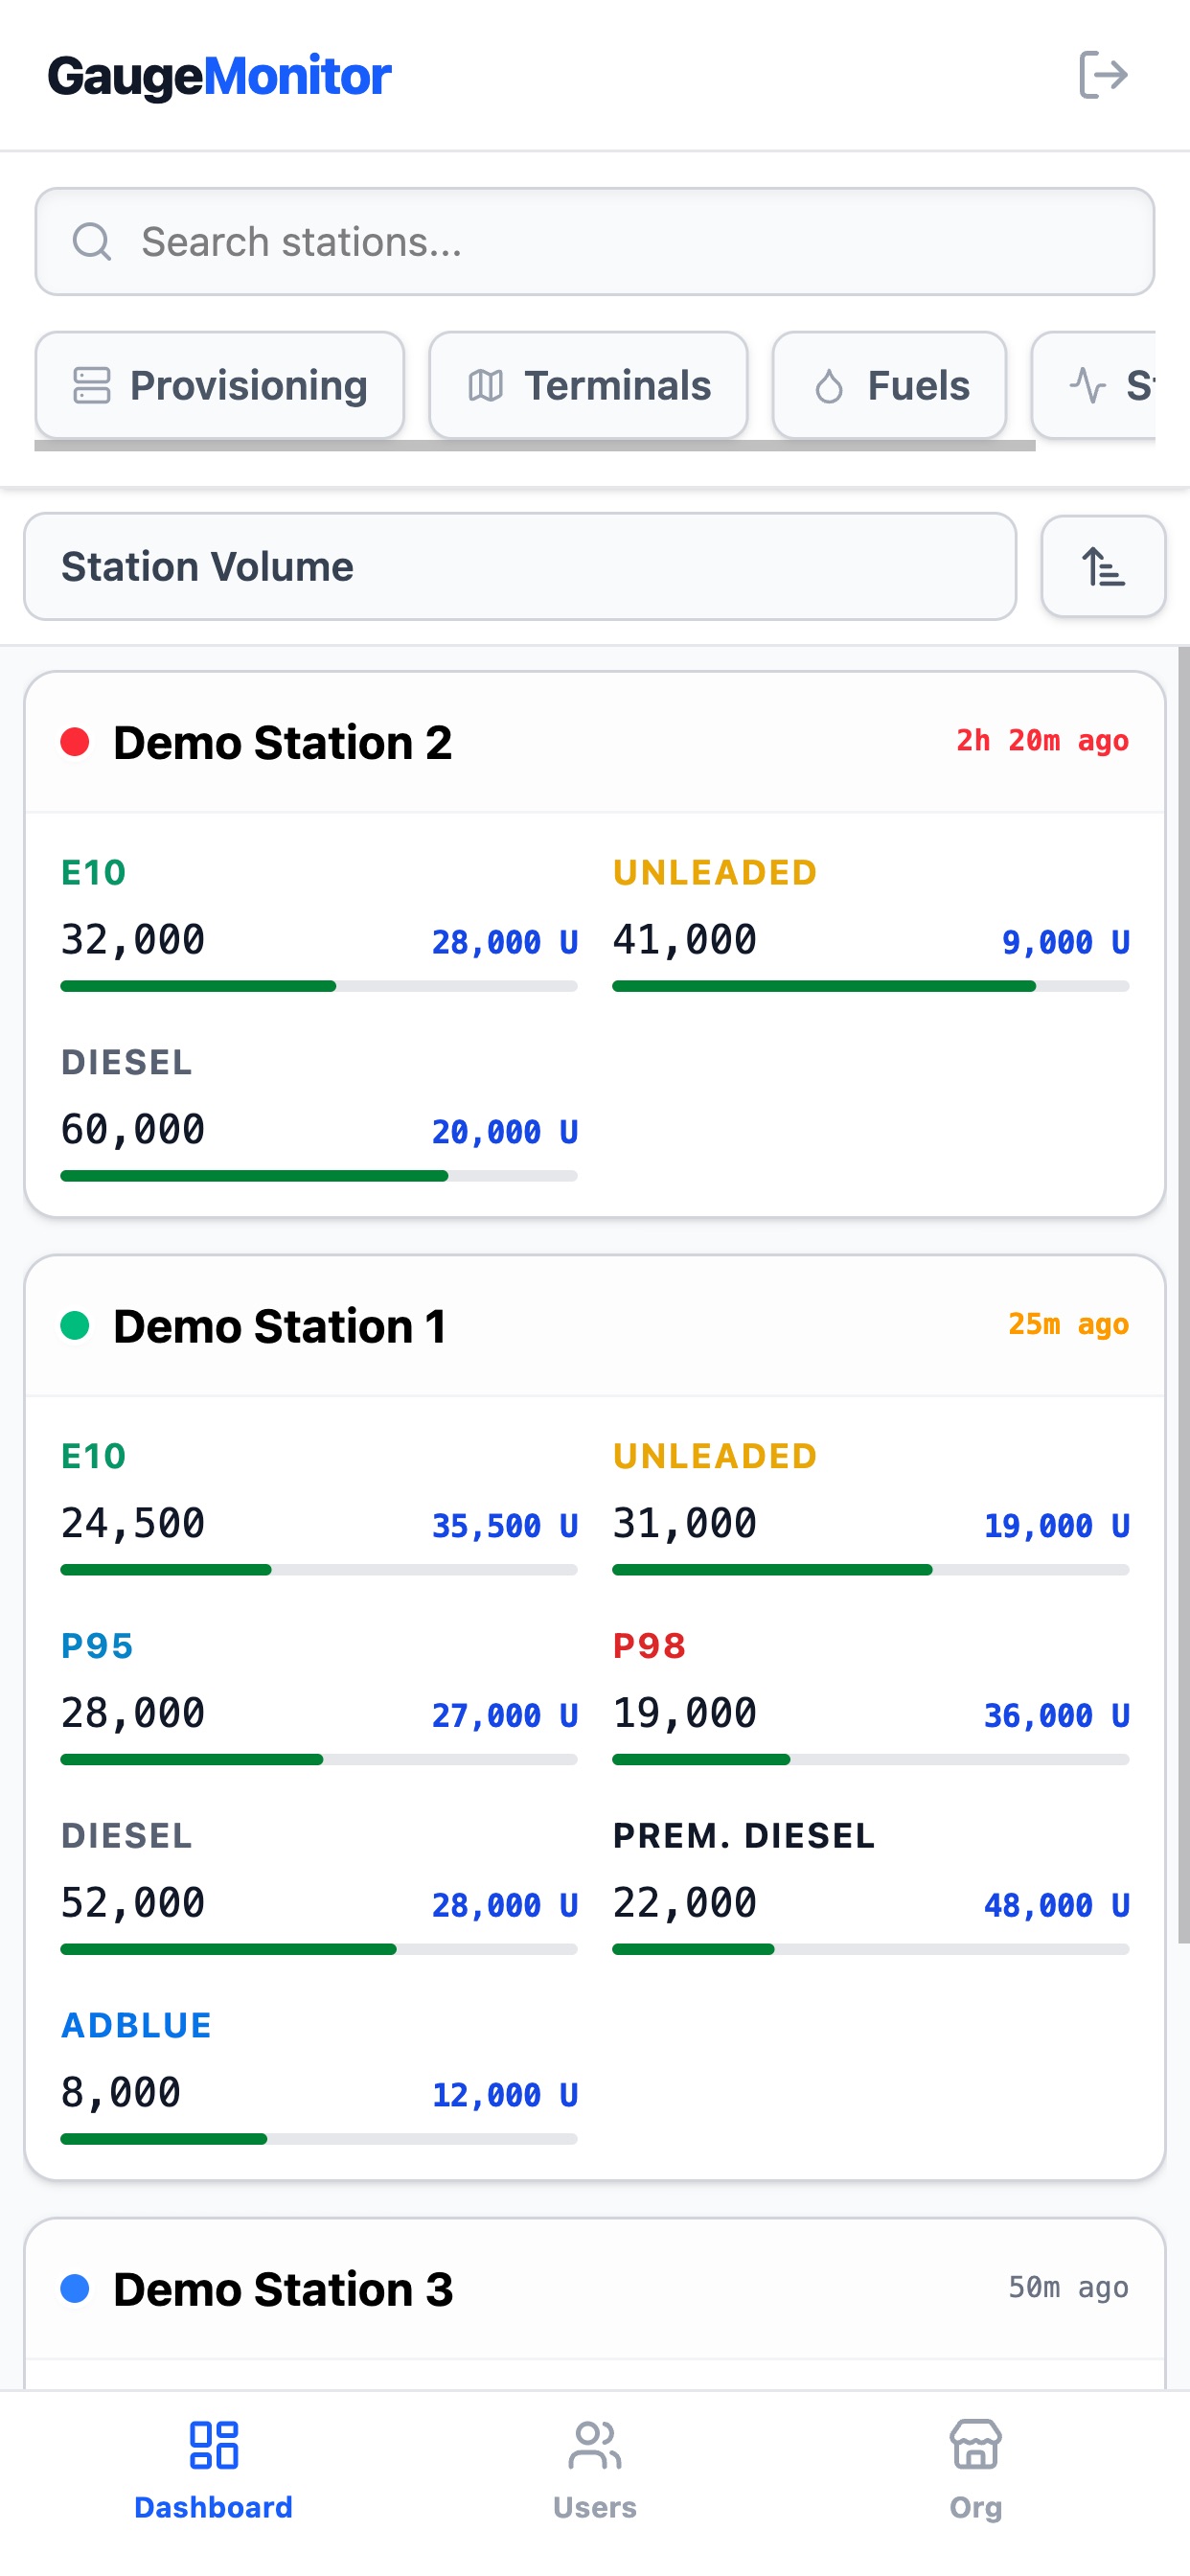Click the P95 fuel label
This screenshot has width=1190, height=2576.
tap(97, 1646)
